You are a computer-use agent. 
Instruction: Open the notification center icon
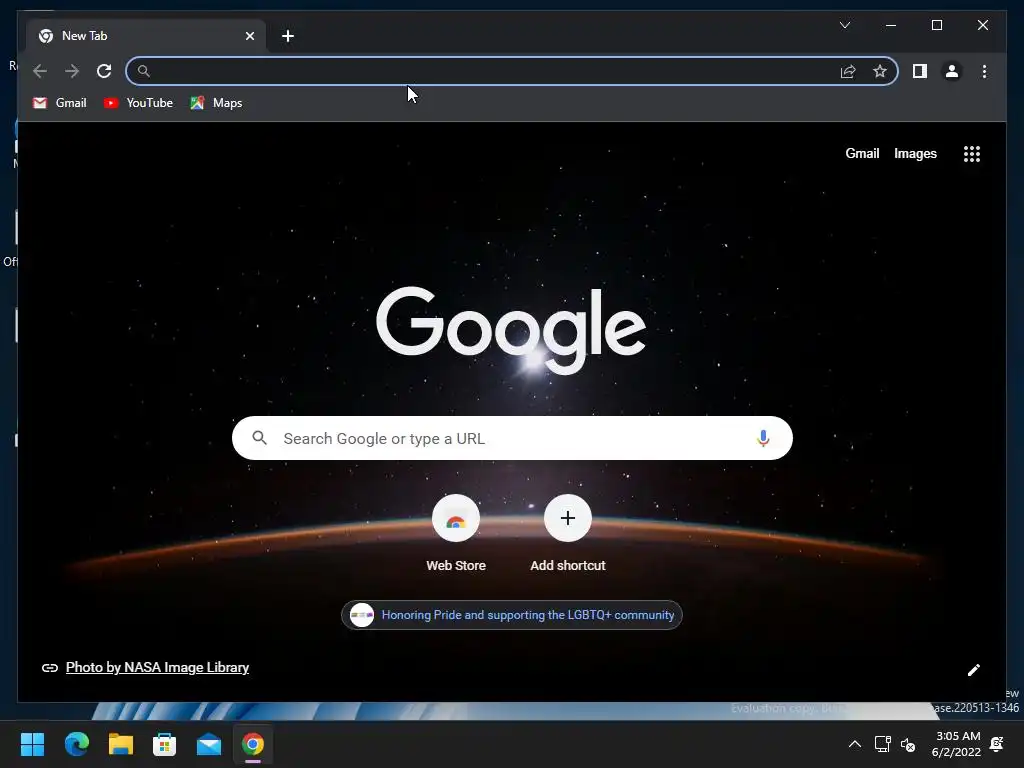pyautogui.click(x=997, y=744)
